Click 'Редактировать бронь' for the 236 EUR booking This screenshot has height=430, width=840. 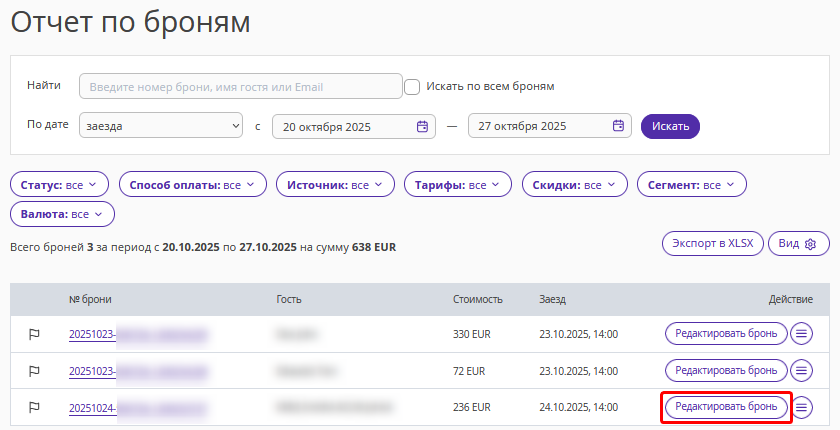[726, 407]
